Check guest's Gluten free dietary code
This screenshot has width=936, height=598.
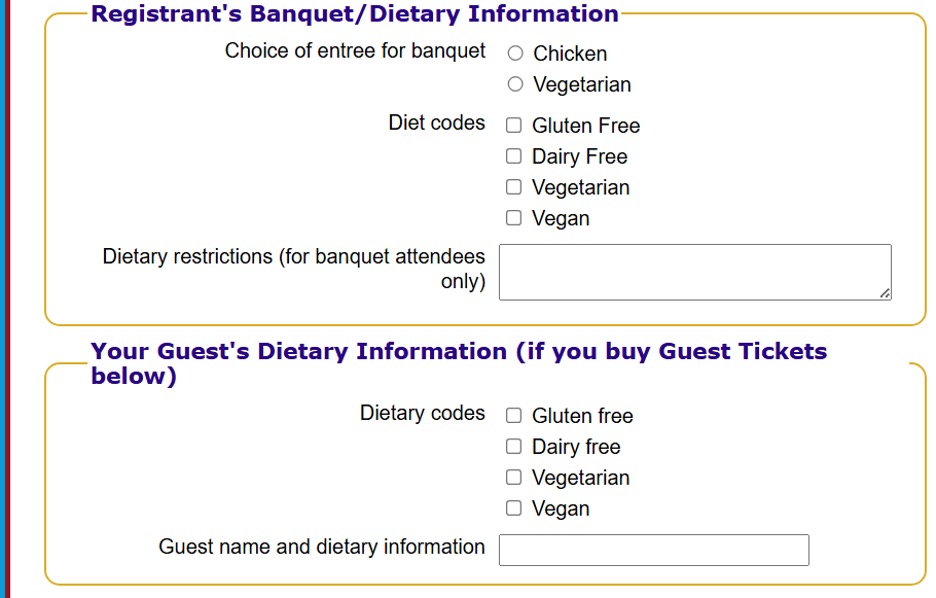514,415
